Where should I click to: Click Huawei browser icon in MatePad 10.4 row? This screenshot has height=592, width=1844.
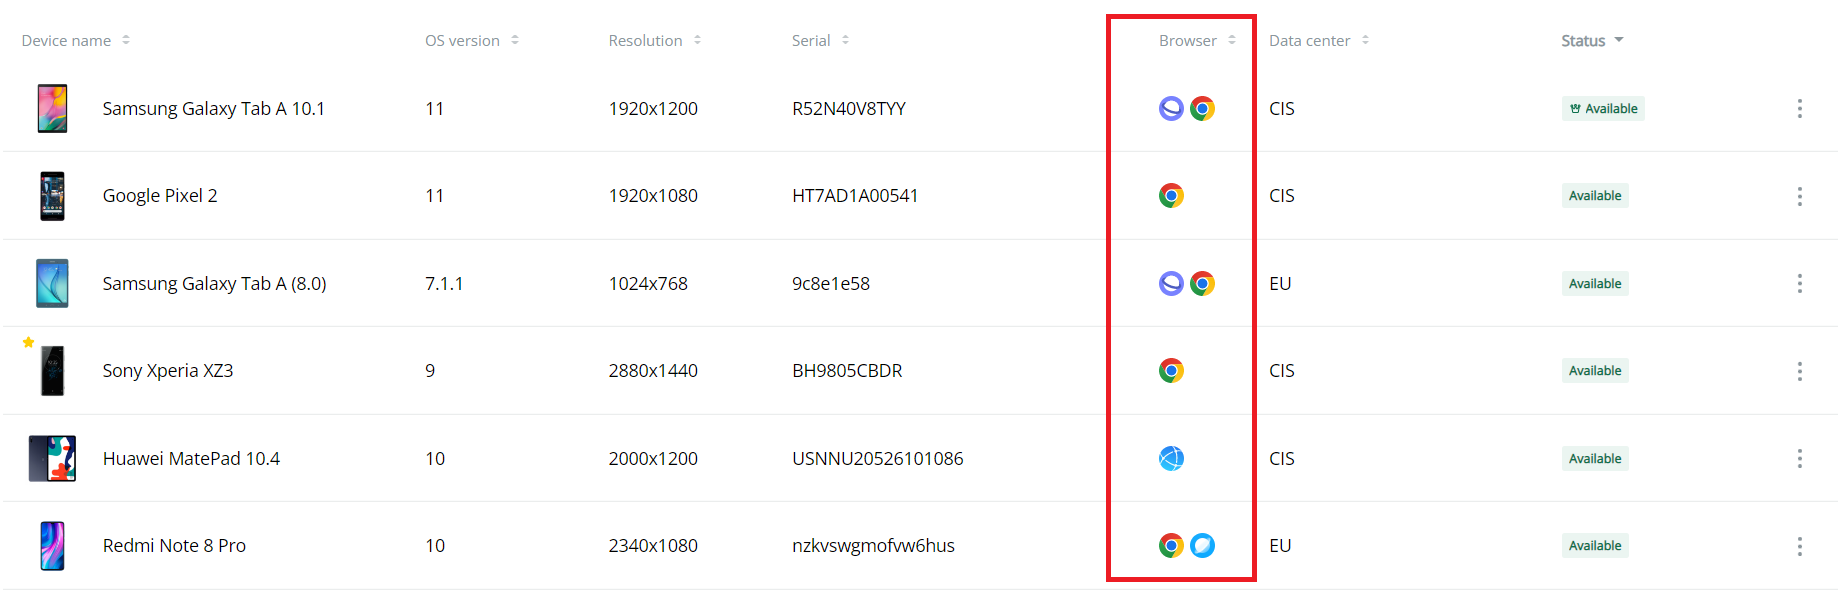point(1171,458)
